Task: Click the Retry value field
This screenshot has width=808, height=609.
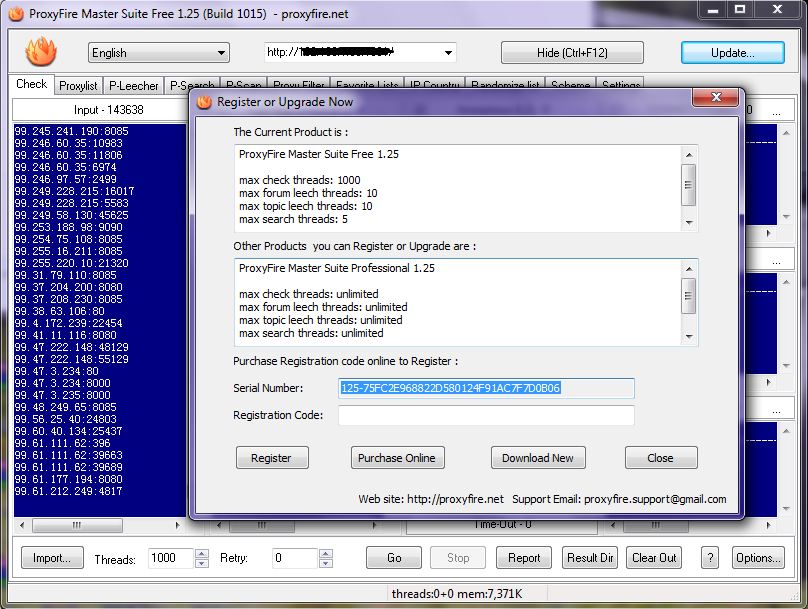Action: [x=295, y=558]
